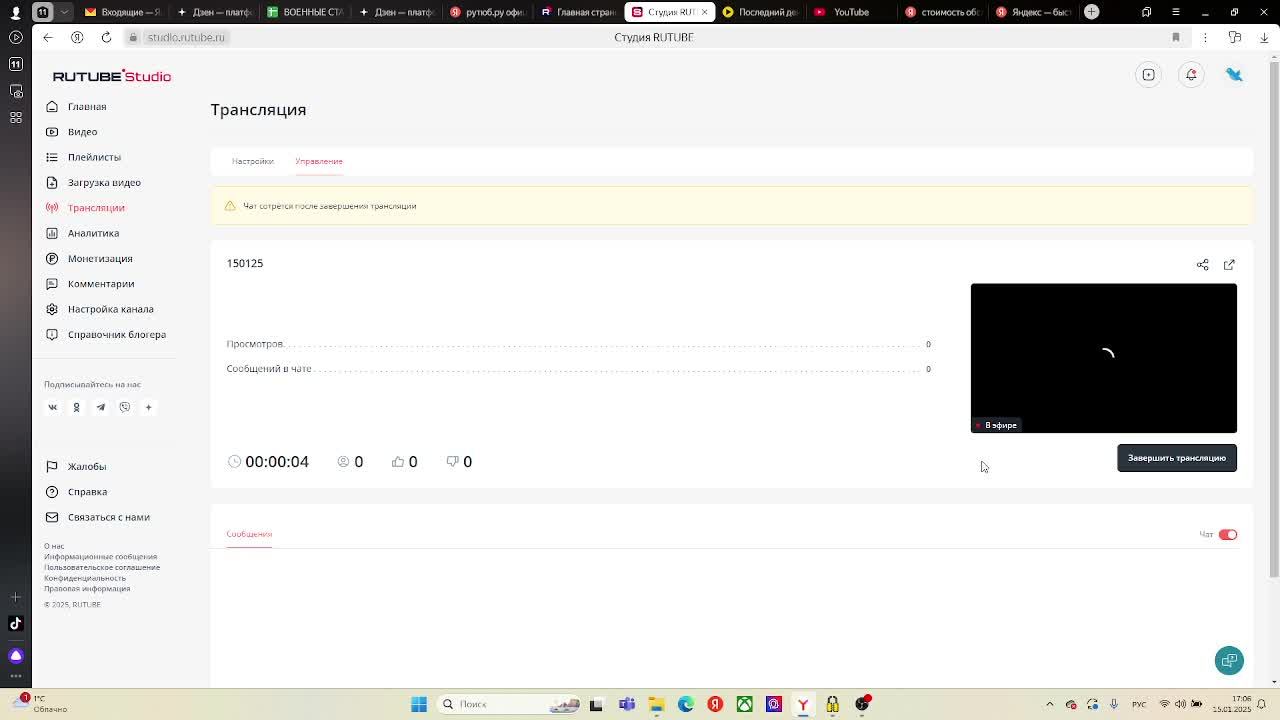Open the channel avatar menu

1234,75
